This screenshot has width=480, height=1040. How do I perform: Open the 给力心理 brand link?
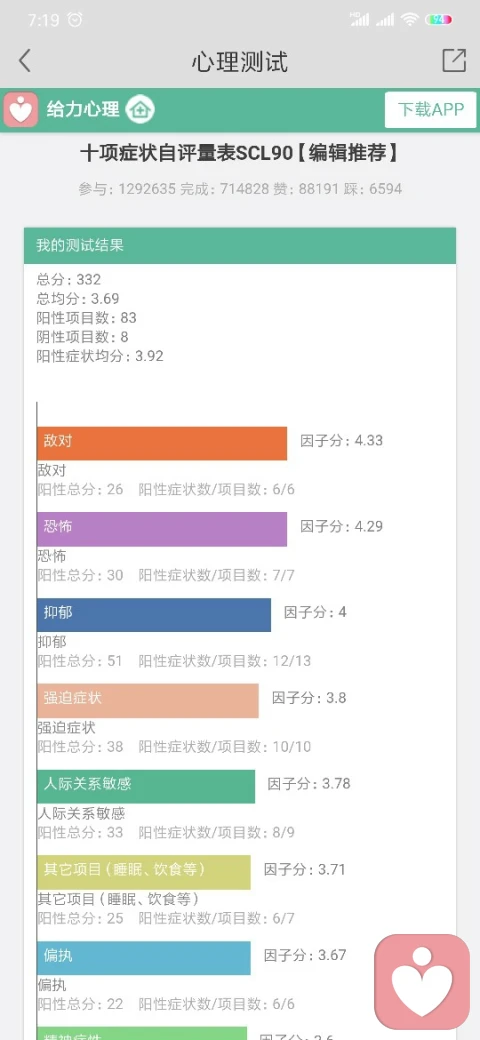click(x=83, y=109)
